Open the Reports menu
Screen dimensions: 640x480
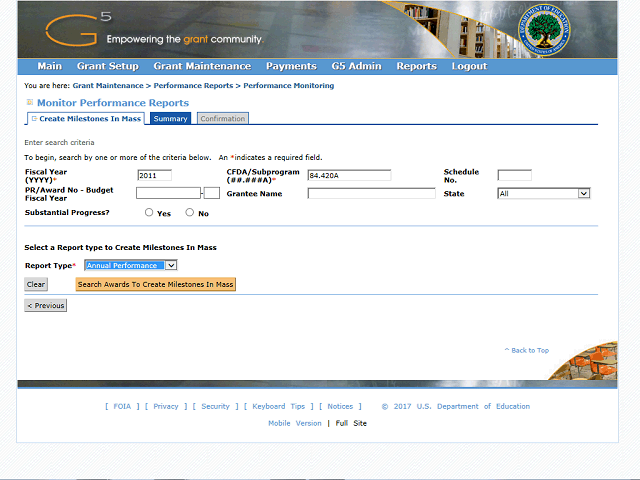click(417, 66)
